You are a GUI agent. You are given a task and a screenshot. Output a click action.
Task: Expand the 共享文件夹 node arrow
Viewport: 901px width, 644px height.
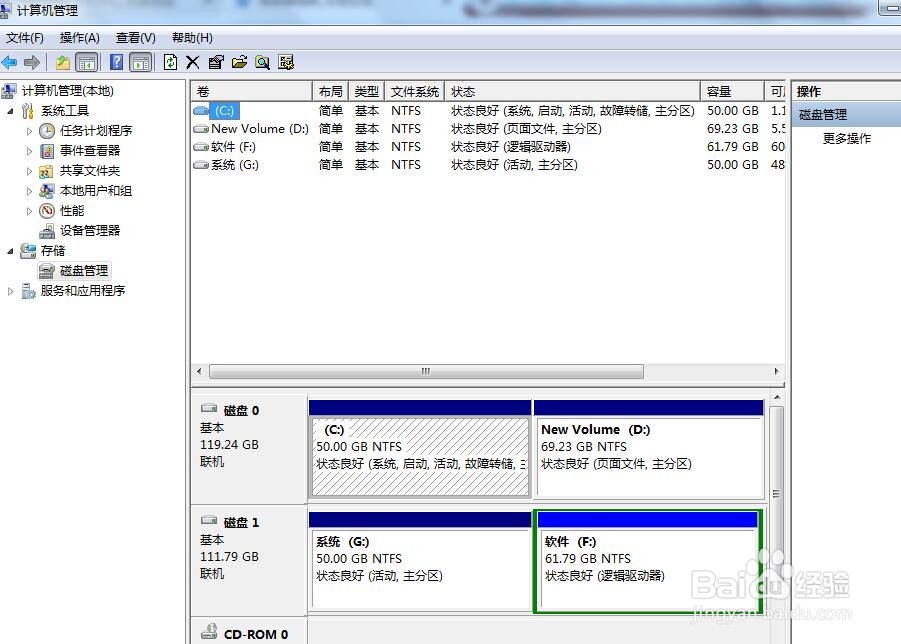(29, 171)
